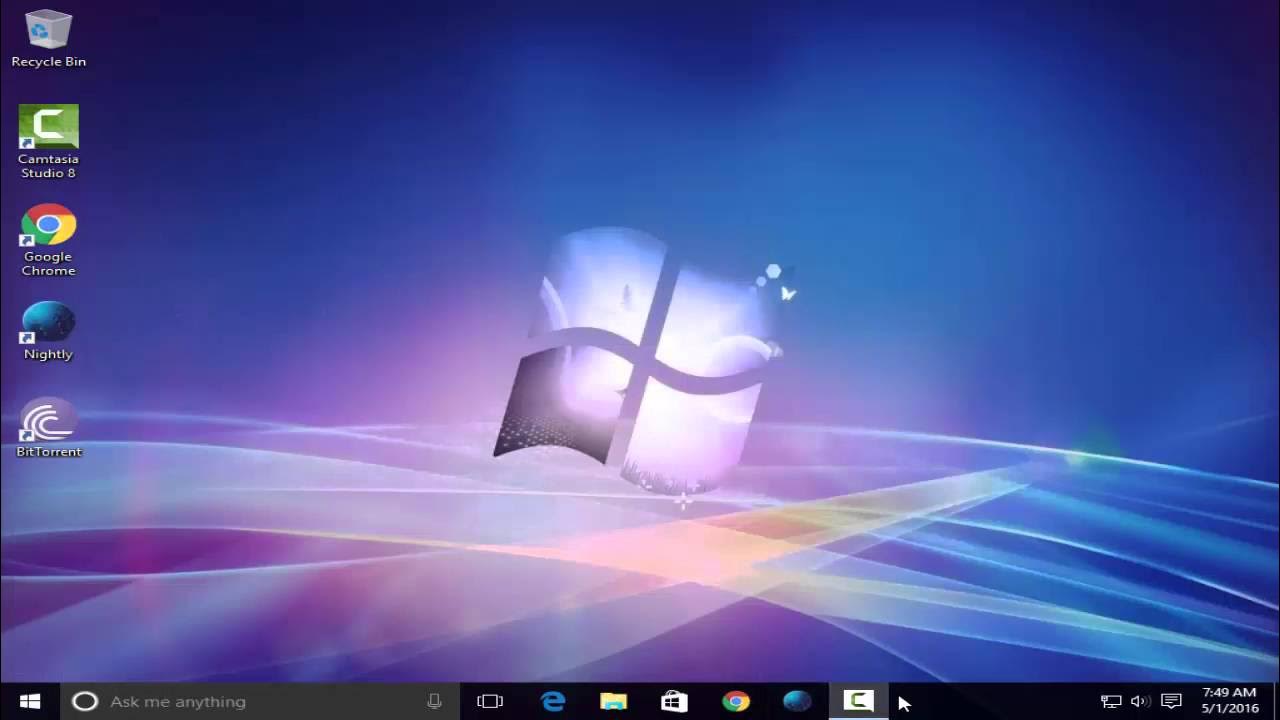
Task: Switch to Camtasia on the taskbar
Action: pyautogui.click(x=858, y=701)
